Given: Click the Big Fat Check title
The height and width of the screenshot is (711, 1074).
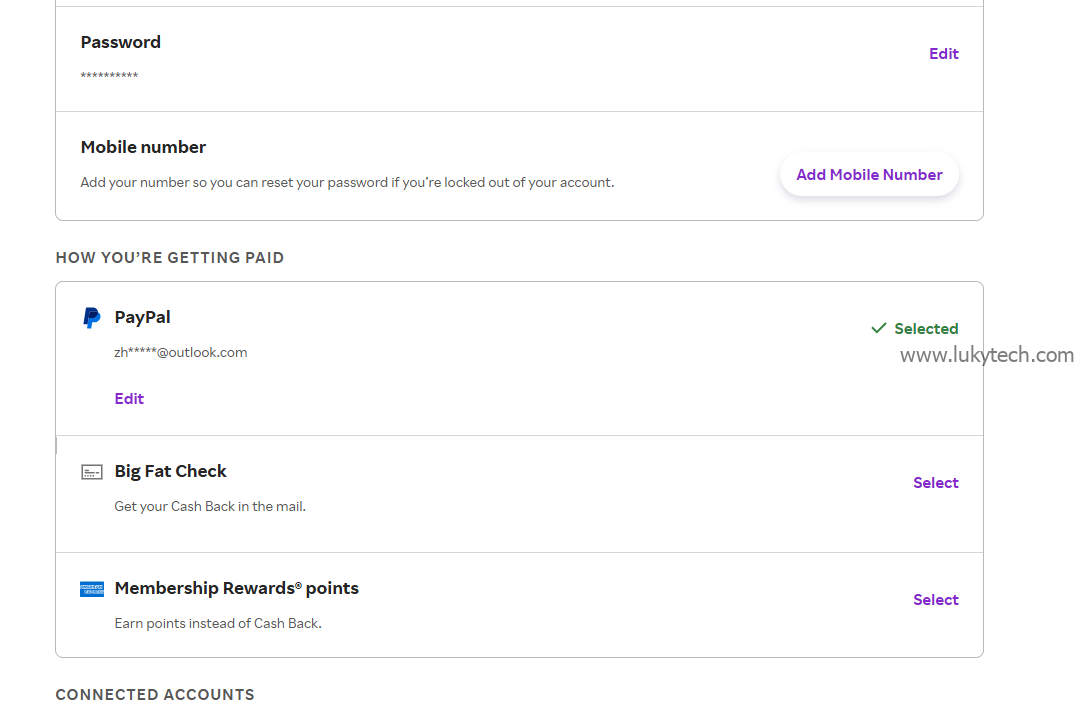Looking at the screenshot, I should 170,471.
